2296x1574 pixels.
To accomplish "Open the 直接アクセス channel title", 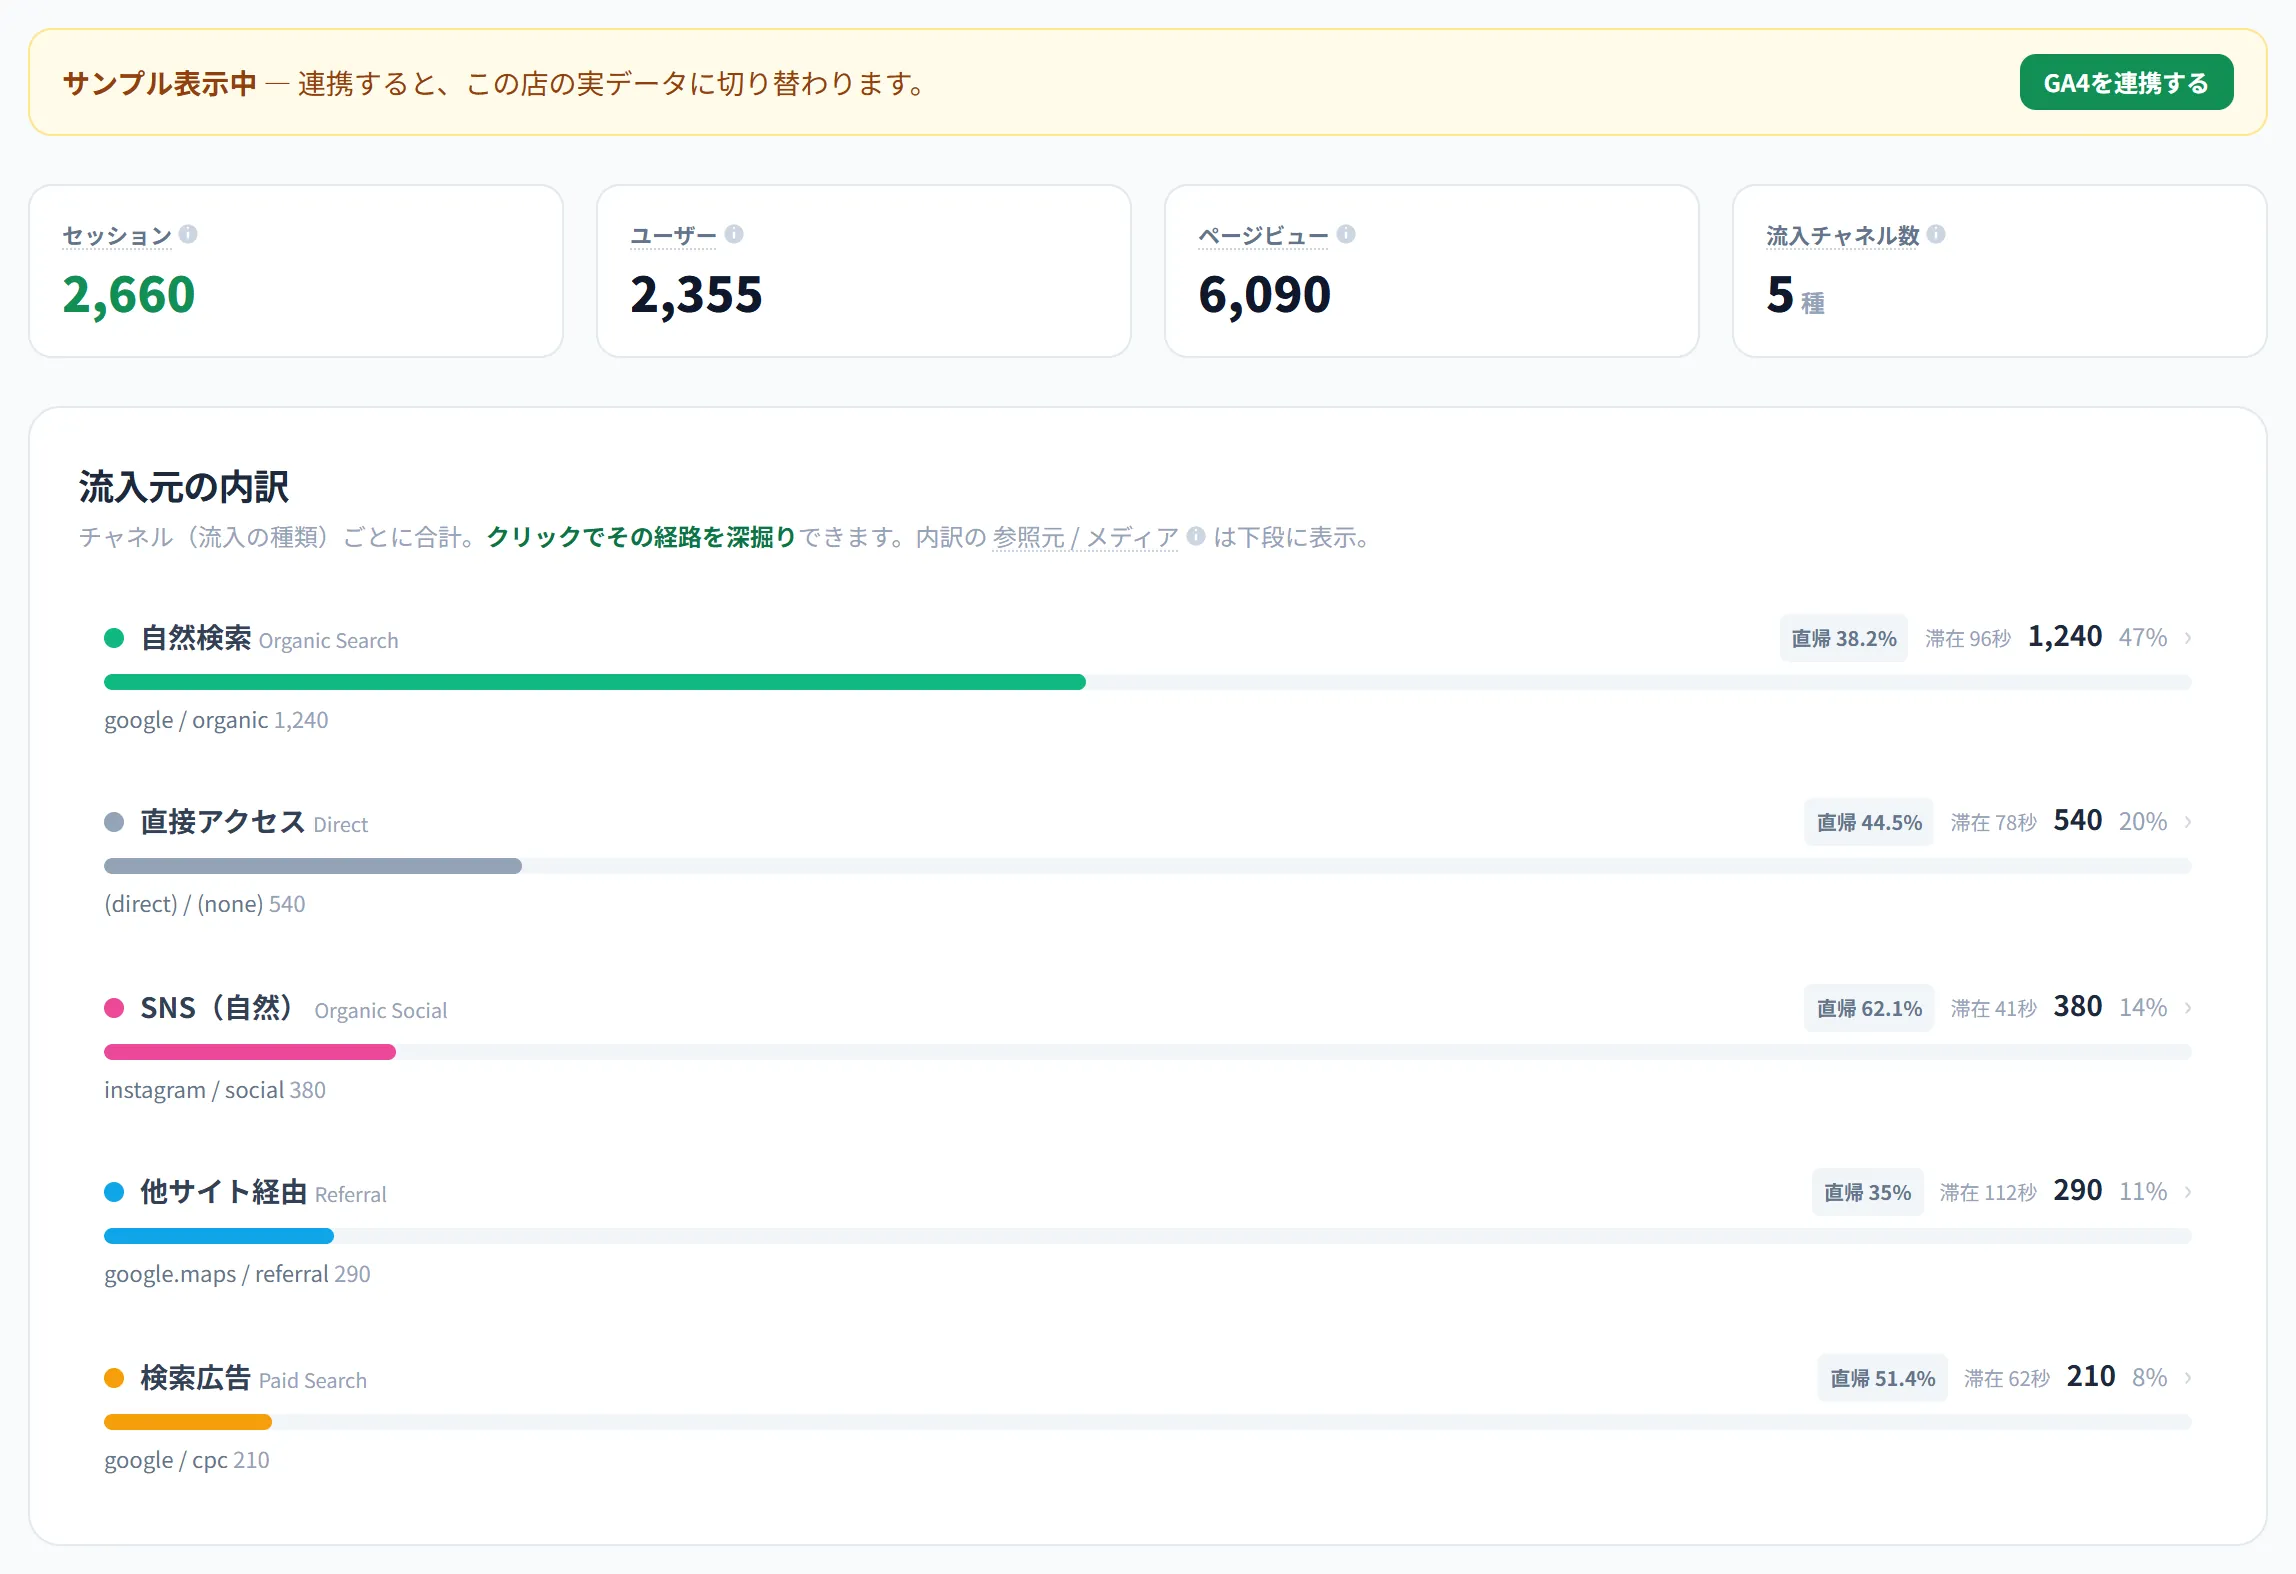I will pos(223,822).
